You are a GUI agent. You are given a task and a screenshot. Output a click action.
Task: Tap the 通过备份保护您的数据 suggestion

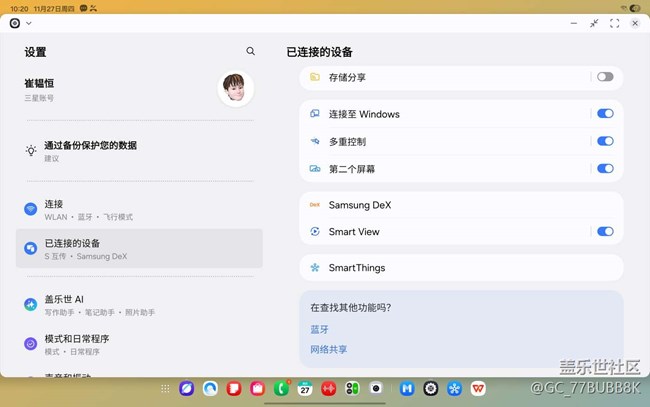(x=139, y=150)
